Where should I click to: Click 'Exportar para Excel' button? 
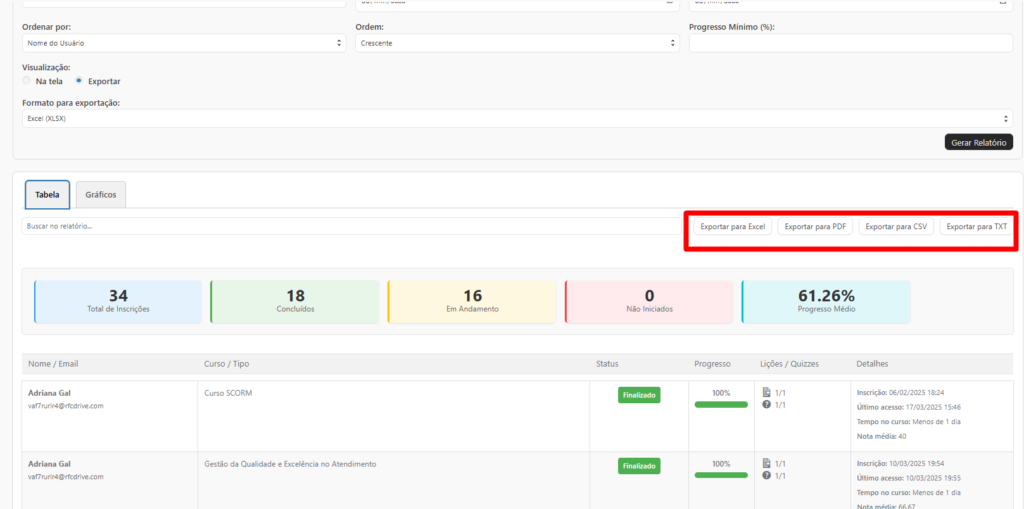(732, 227)
